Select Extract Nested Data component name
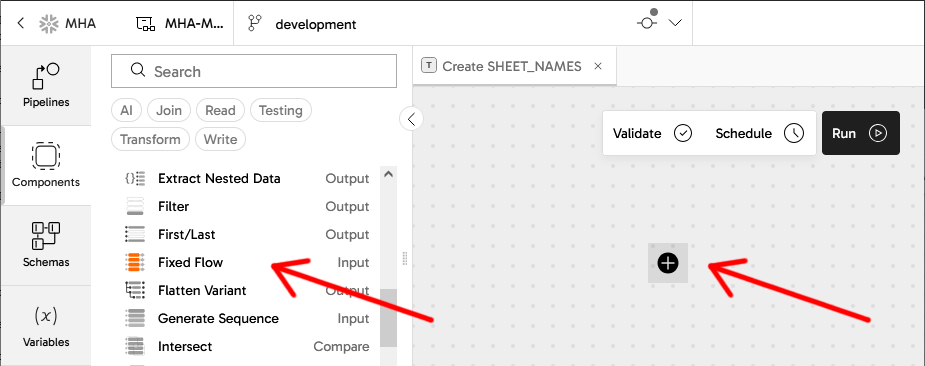 (x=219, y=178)
